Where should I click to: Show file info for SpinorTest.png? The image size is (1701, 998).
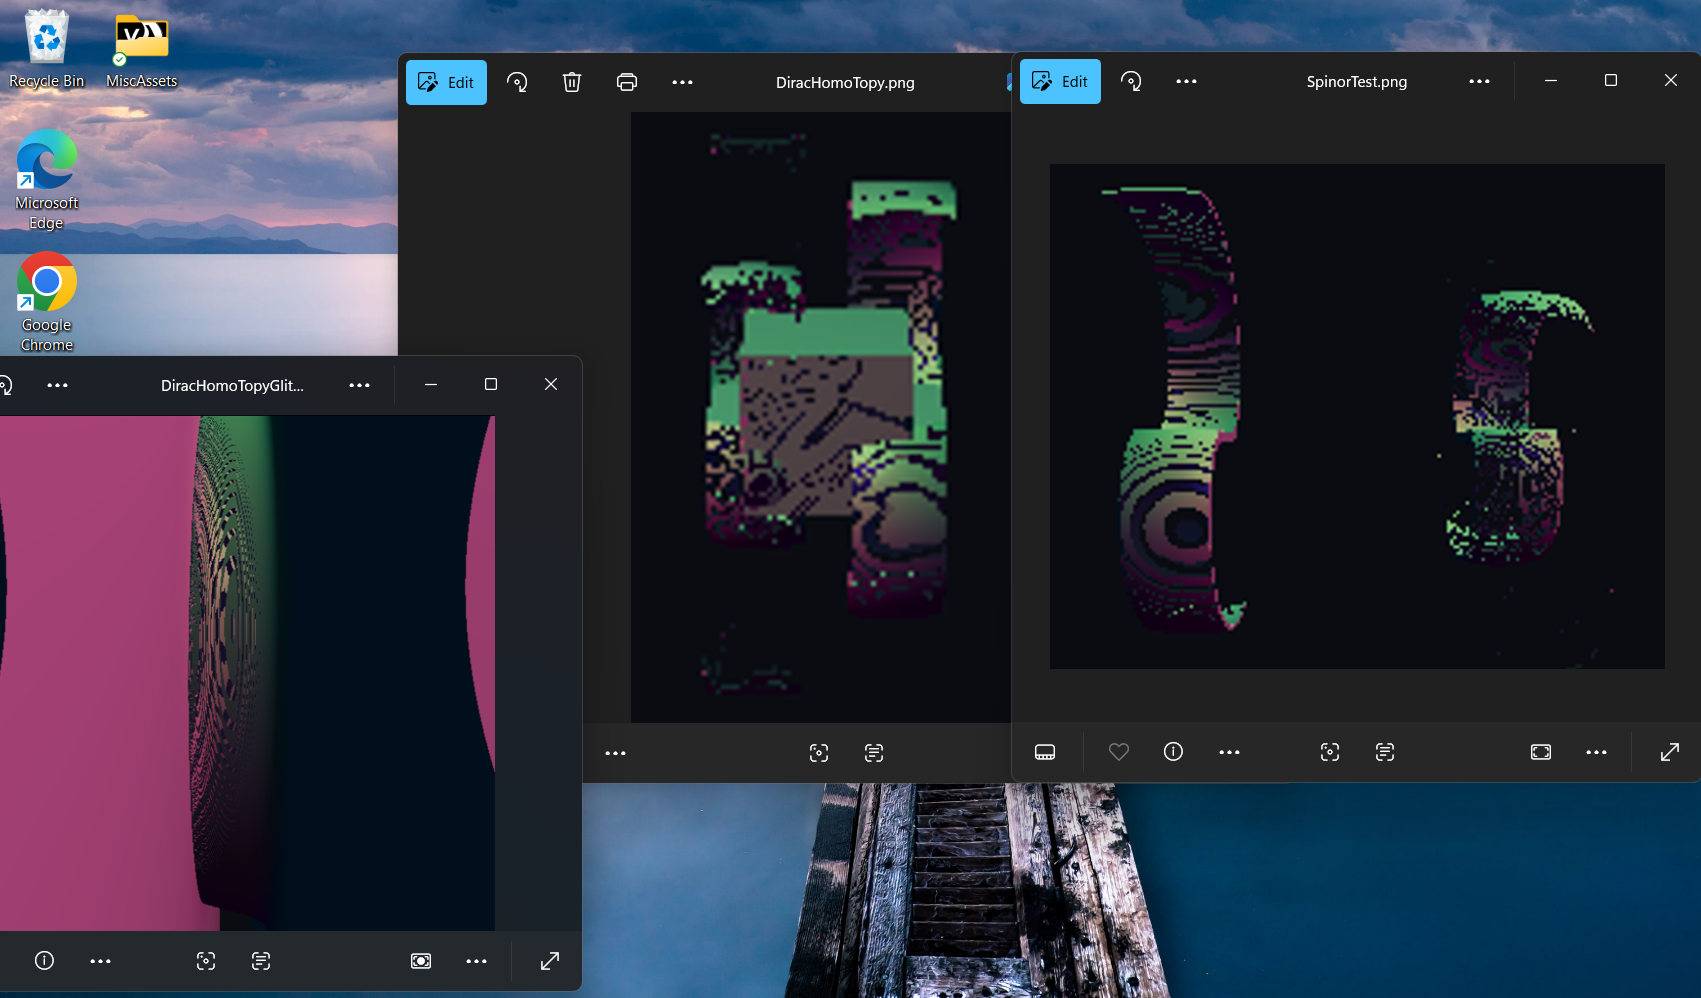point(1174,751)
